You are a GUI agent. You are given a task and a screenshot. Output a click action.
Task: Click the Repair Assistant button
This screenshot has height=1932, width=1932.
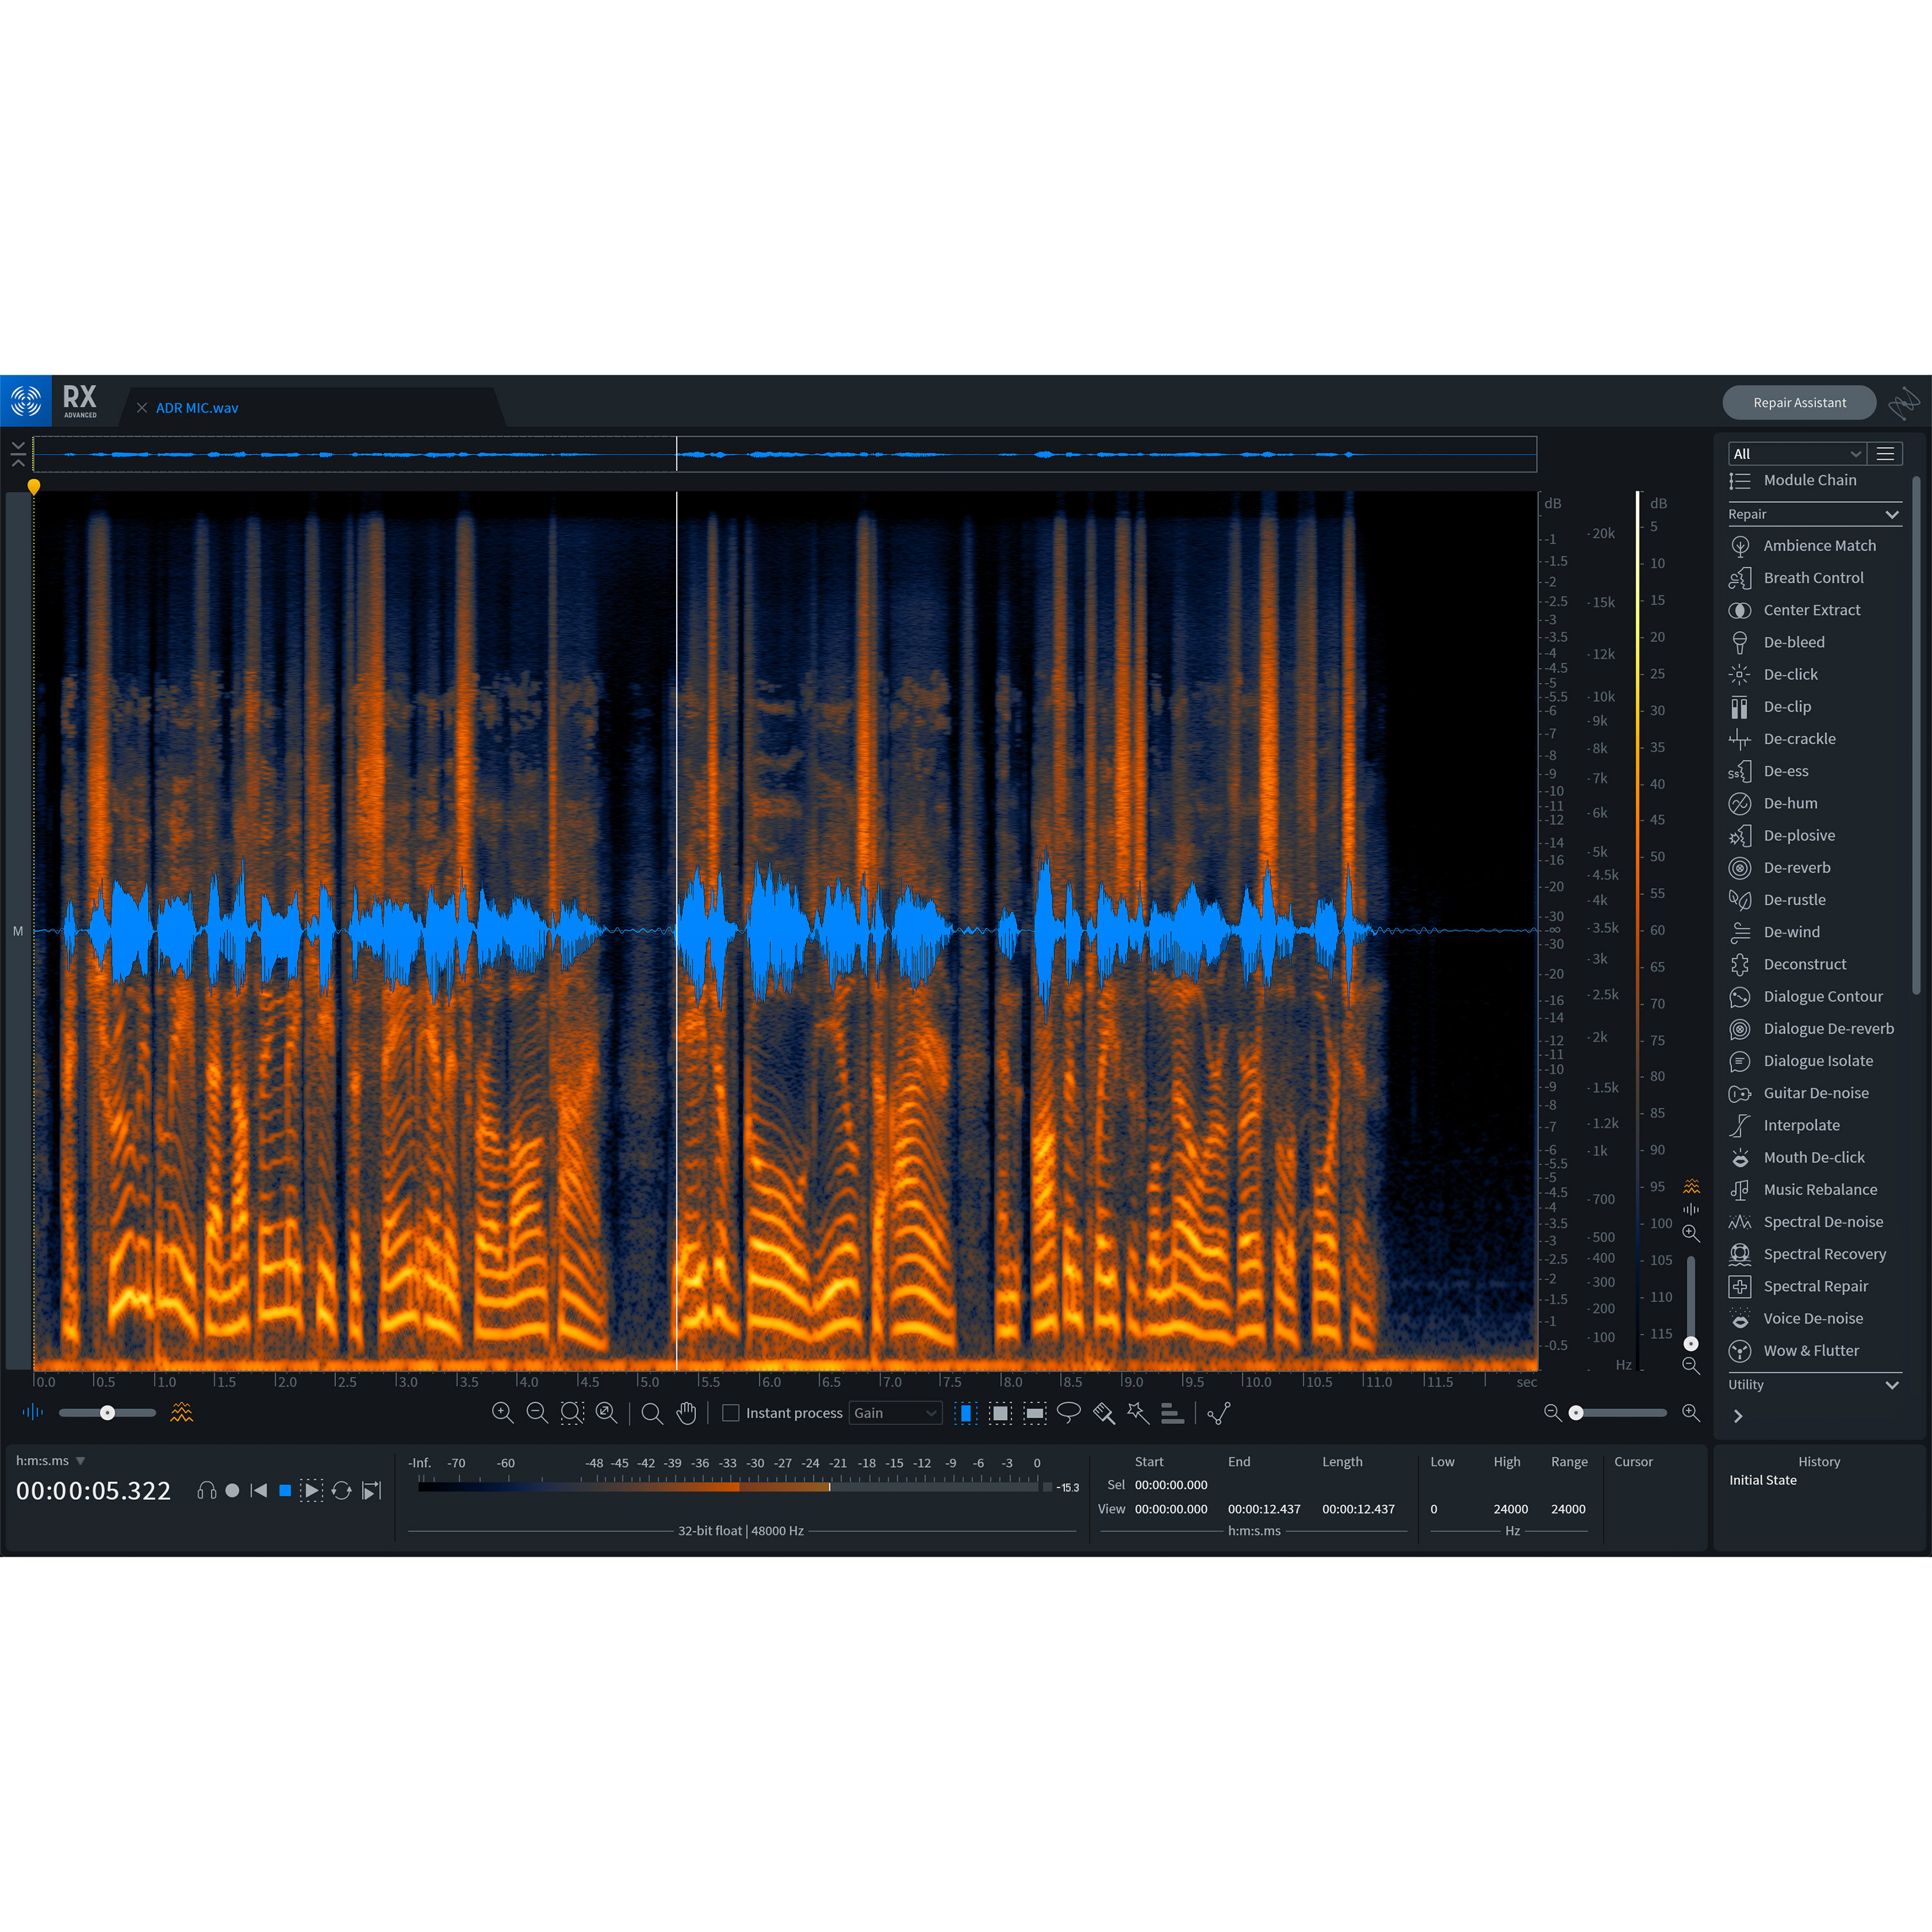(1799, 402)
